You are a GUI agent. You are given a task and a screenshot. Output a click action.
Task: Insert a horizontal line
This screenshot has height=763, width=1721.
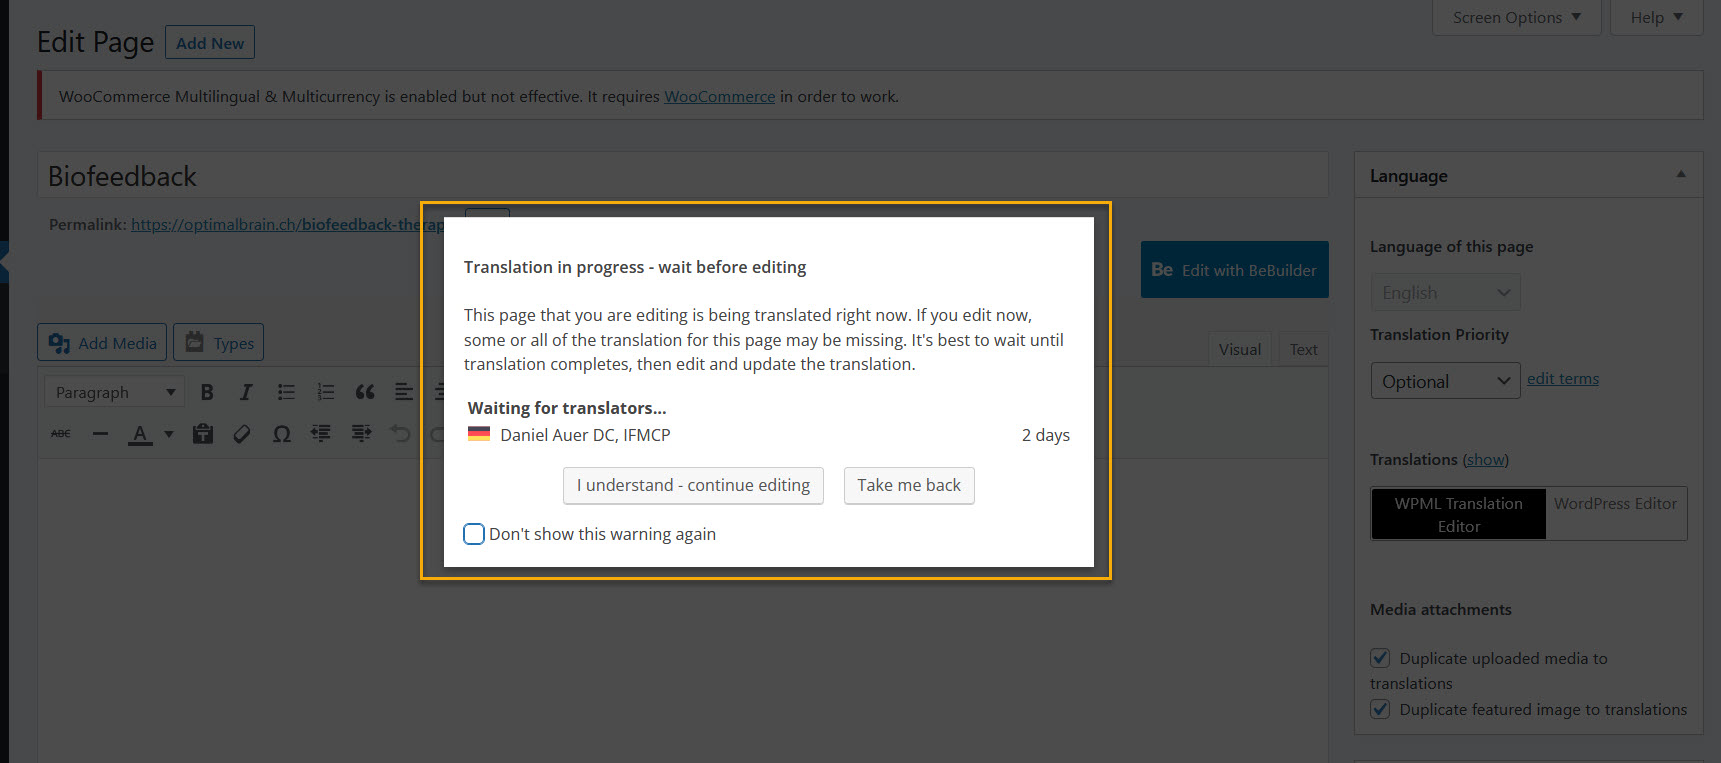(100, 433)
